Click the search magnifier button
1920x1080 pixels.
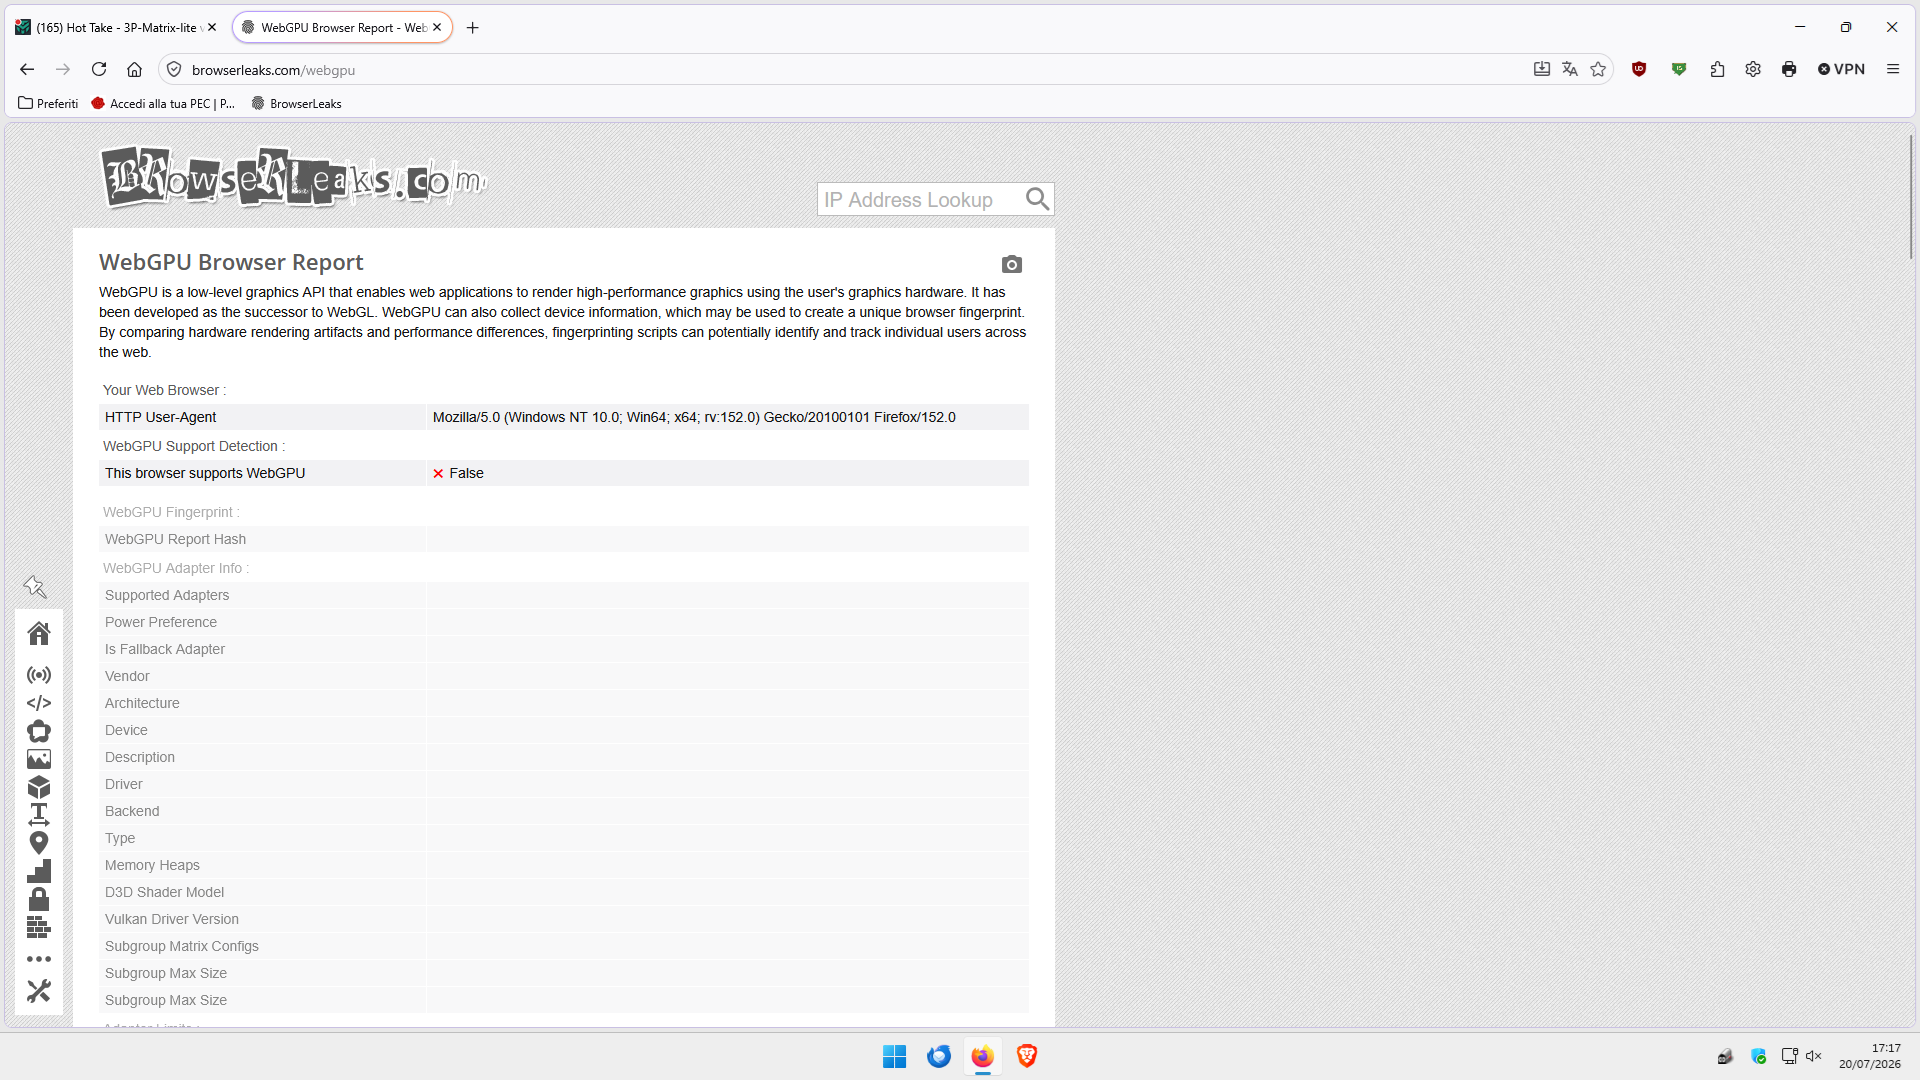click(x=1038, y=200)
